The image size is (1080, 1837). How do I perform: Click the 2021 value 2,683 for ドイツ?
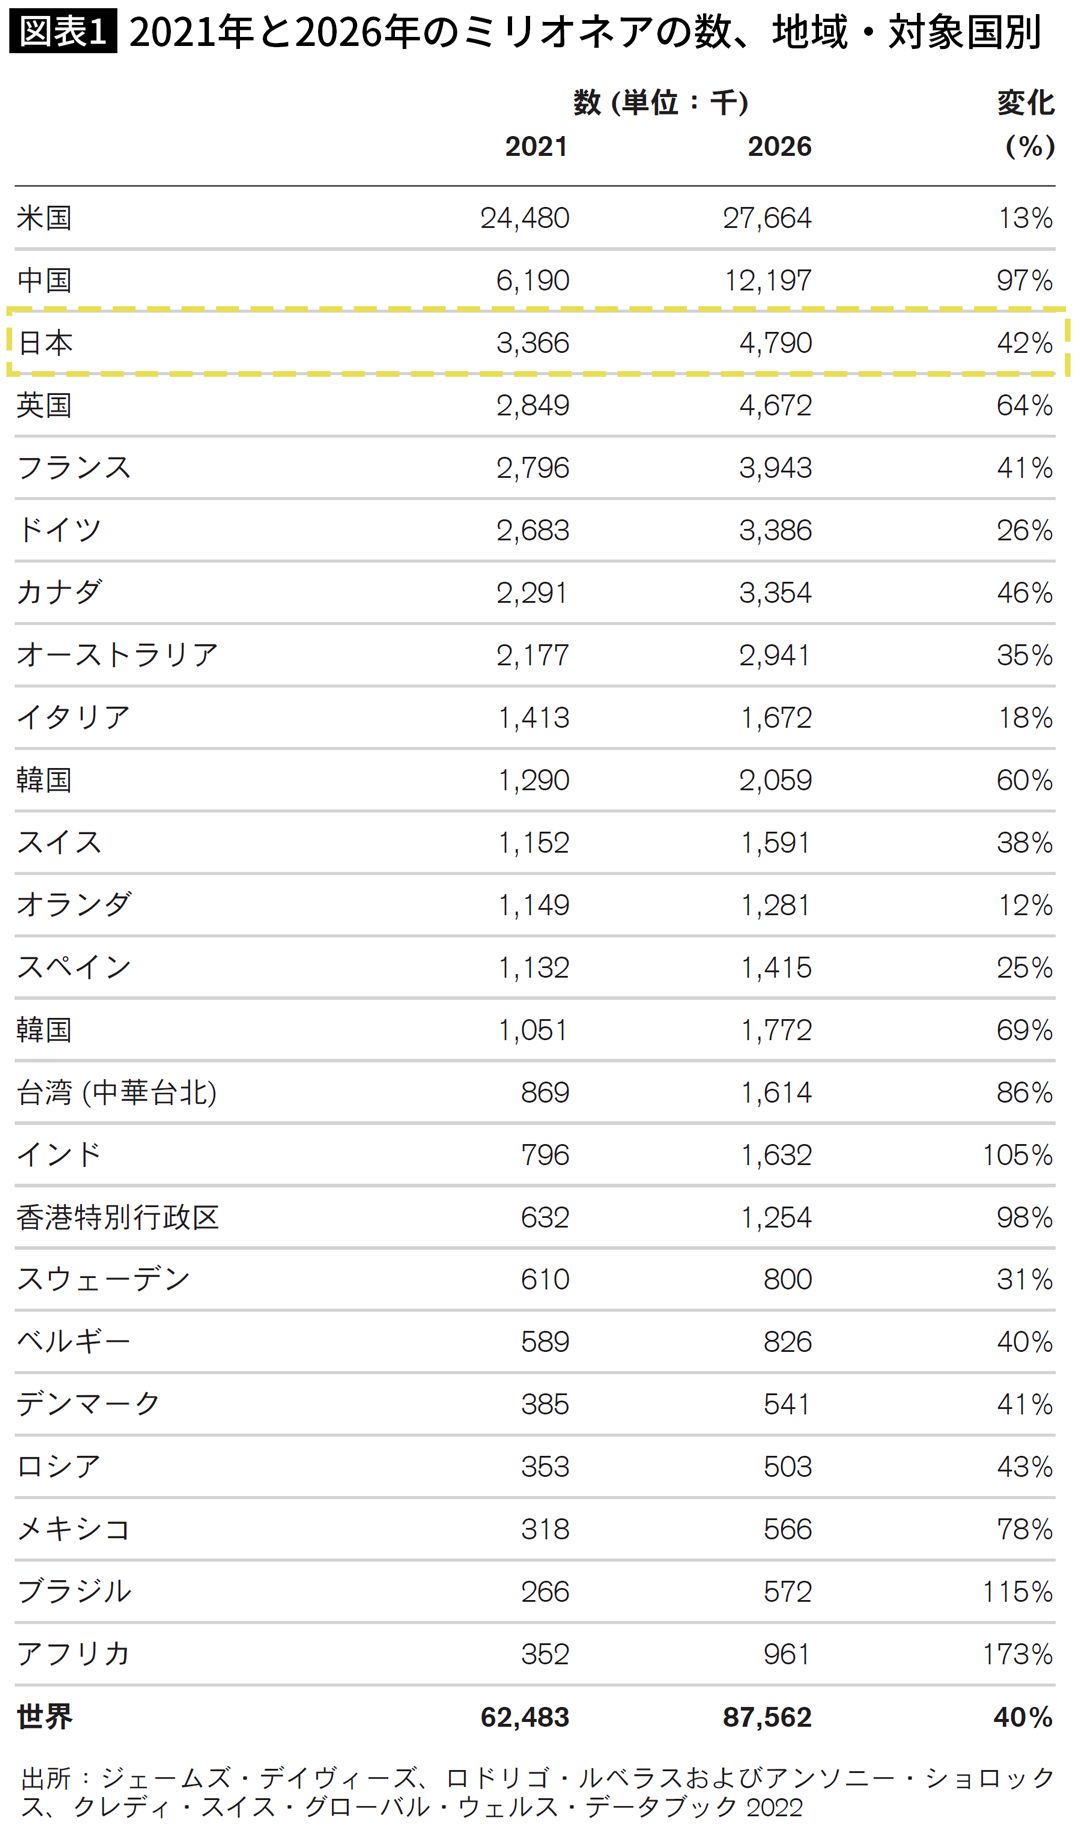point(532,530)
